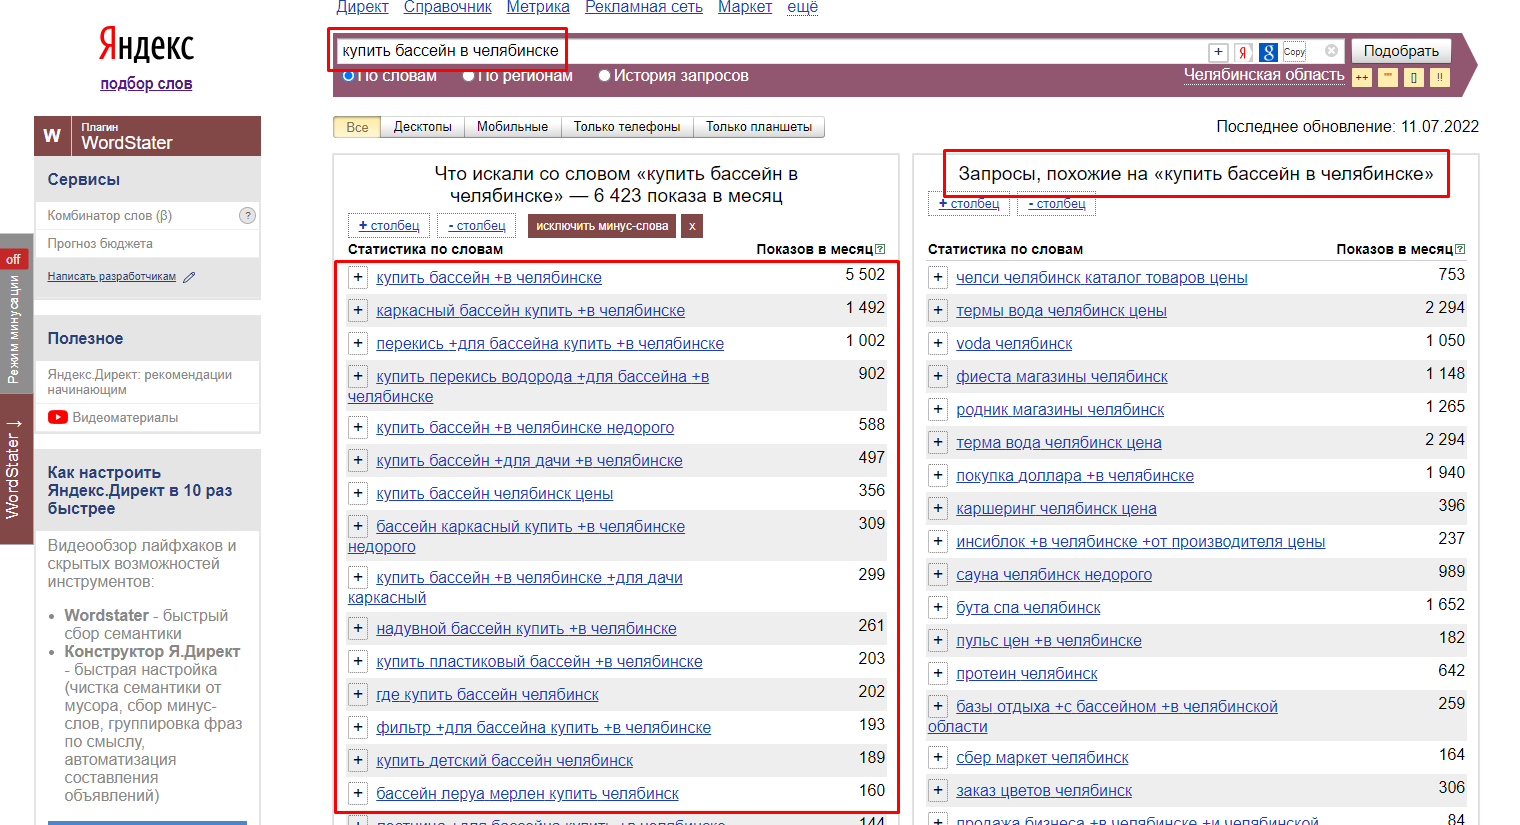Open help question mark next to Комбинатор слов

point(247,215)
